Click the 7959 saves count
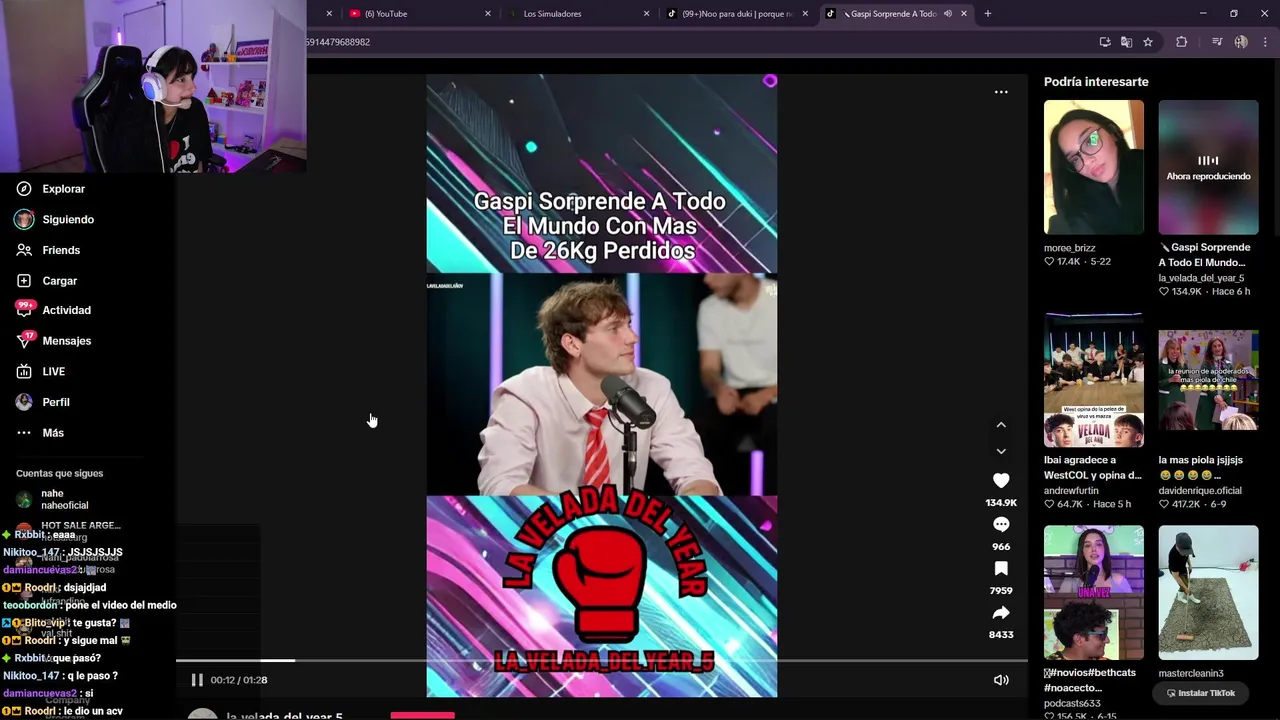Viewport: 1280px width, 720px height. pyautogui.click(x=1001, y=591)
